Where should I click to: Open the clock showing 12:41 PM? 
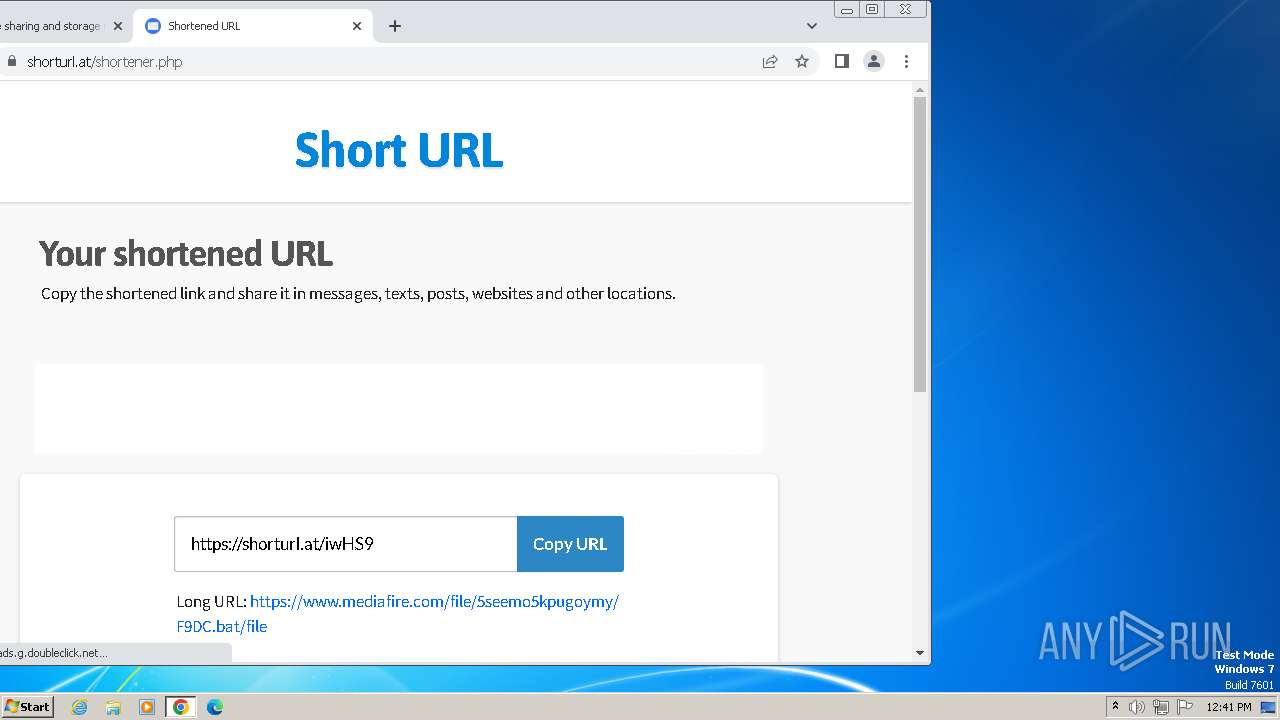pyautogui.click(x=1229, y=707)
